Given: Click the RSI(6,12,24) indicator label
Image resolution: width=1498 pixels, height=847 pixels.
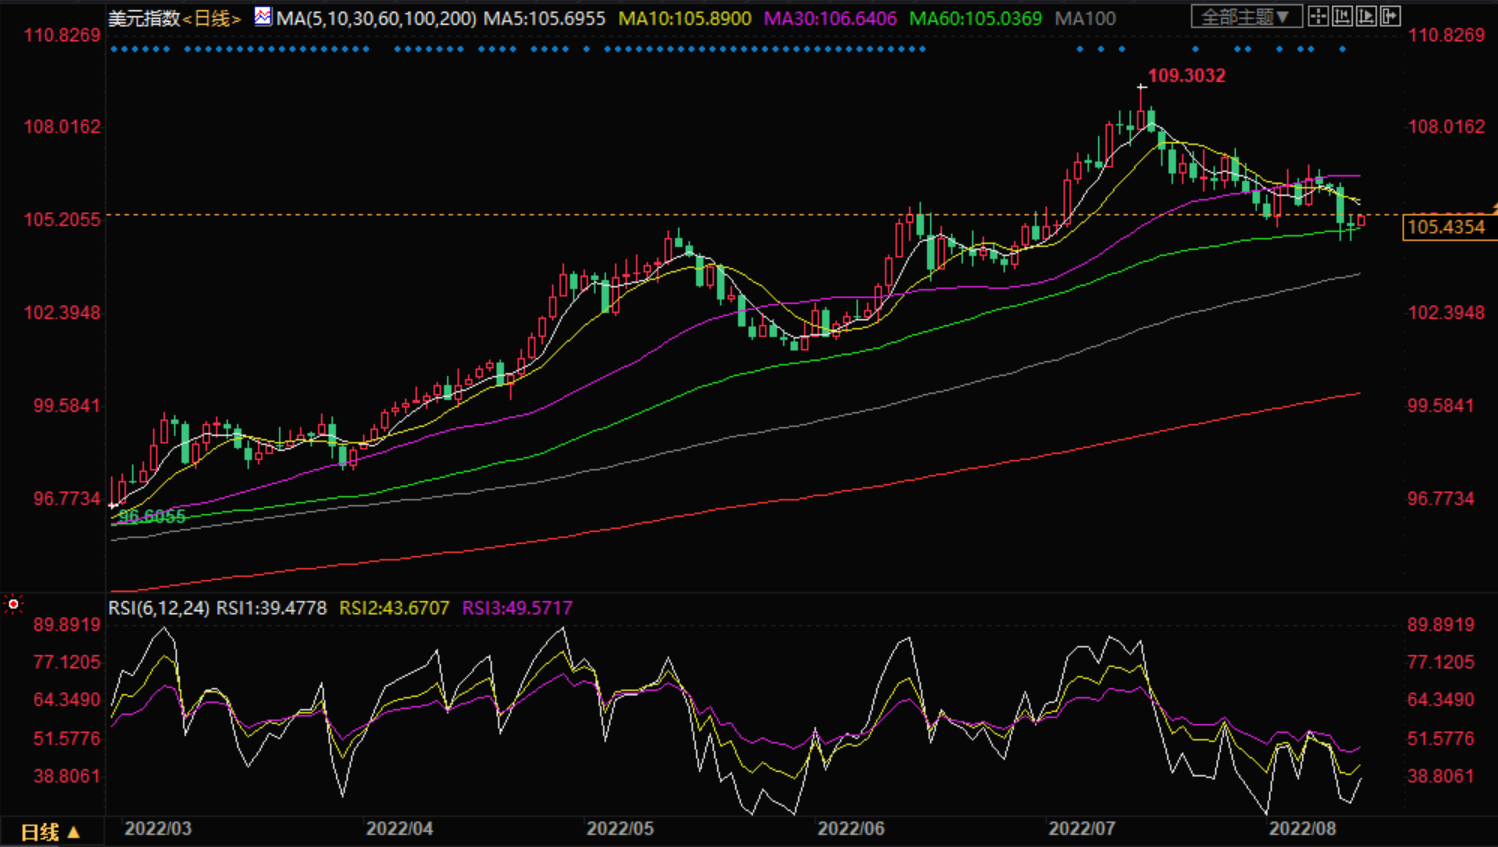Looking at the screenshot, I should [x=159, y=608].
